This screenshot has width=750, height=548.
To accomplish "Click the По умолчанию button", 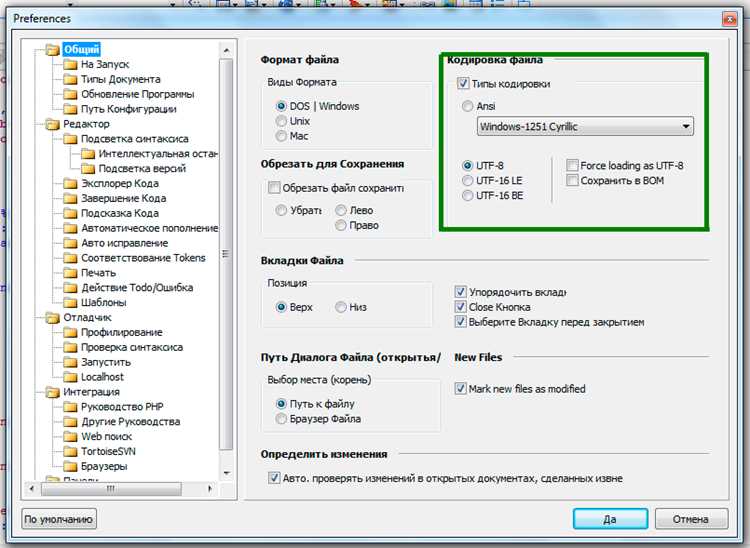I will pyautogui.click(x=59, y=519).
